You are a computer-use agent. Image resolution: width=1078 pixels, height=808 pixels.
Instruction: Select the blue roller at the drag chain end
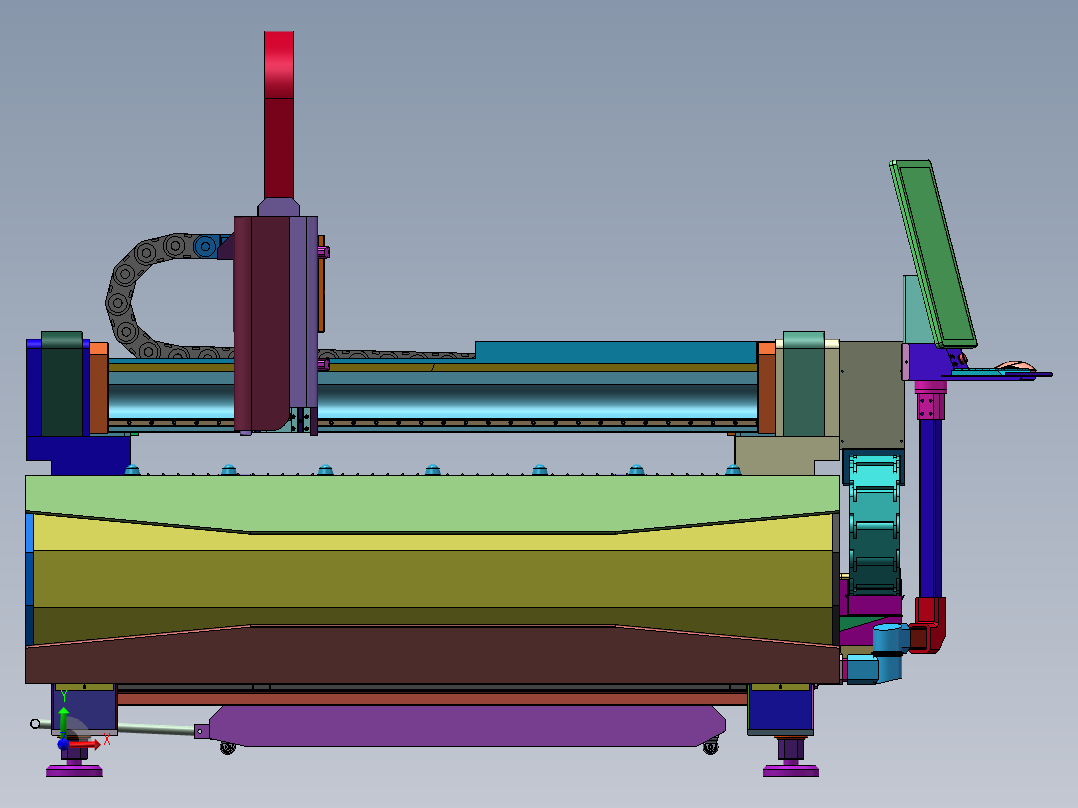click(x=205, y=246)
